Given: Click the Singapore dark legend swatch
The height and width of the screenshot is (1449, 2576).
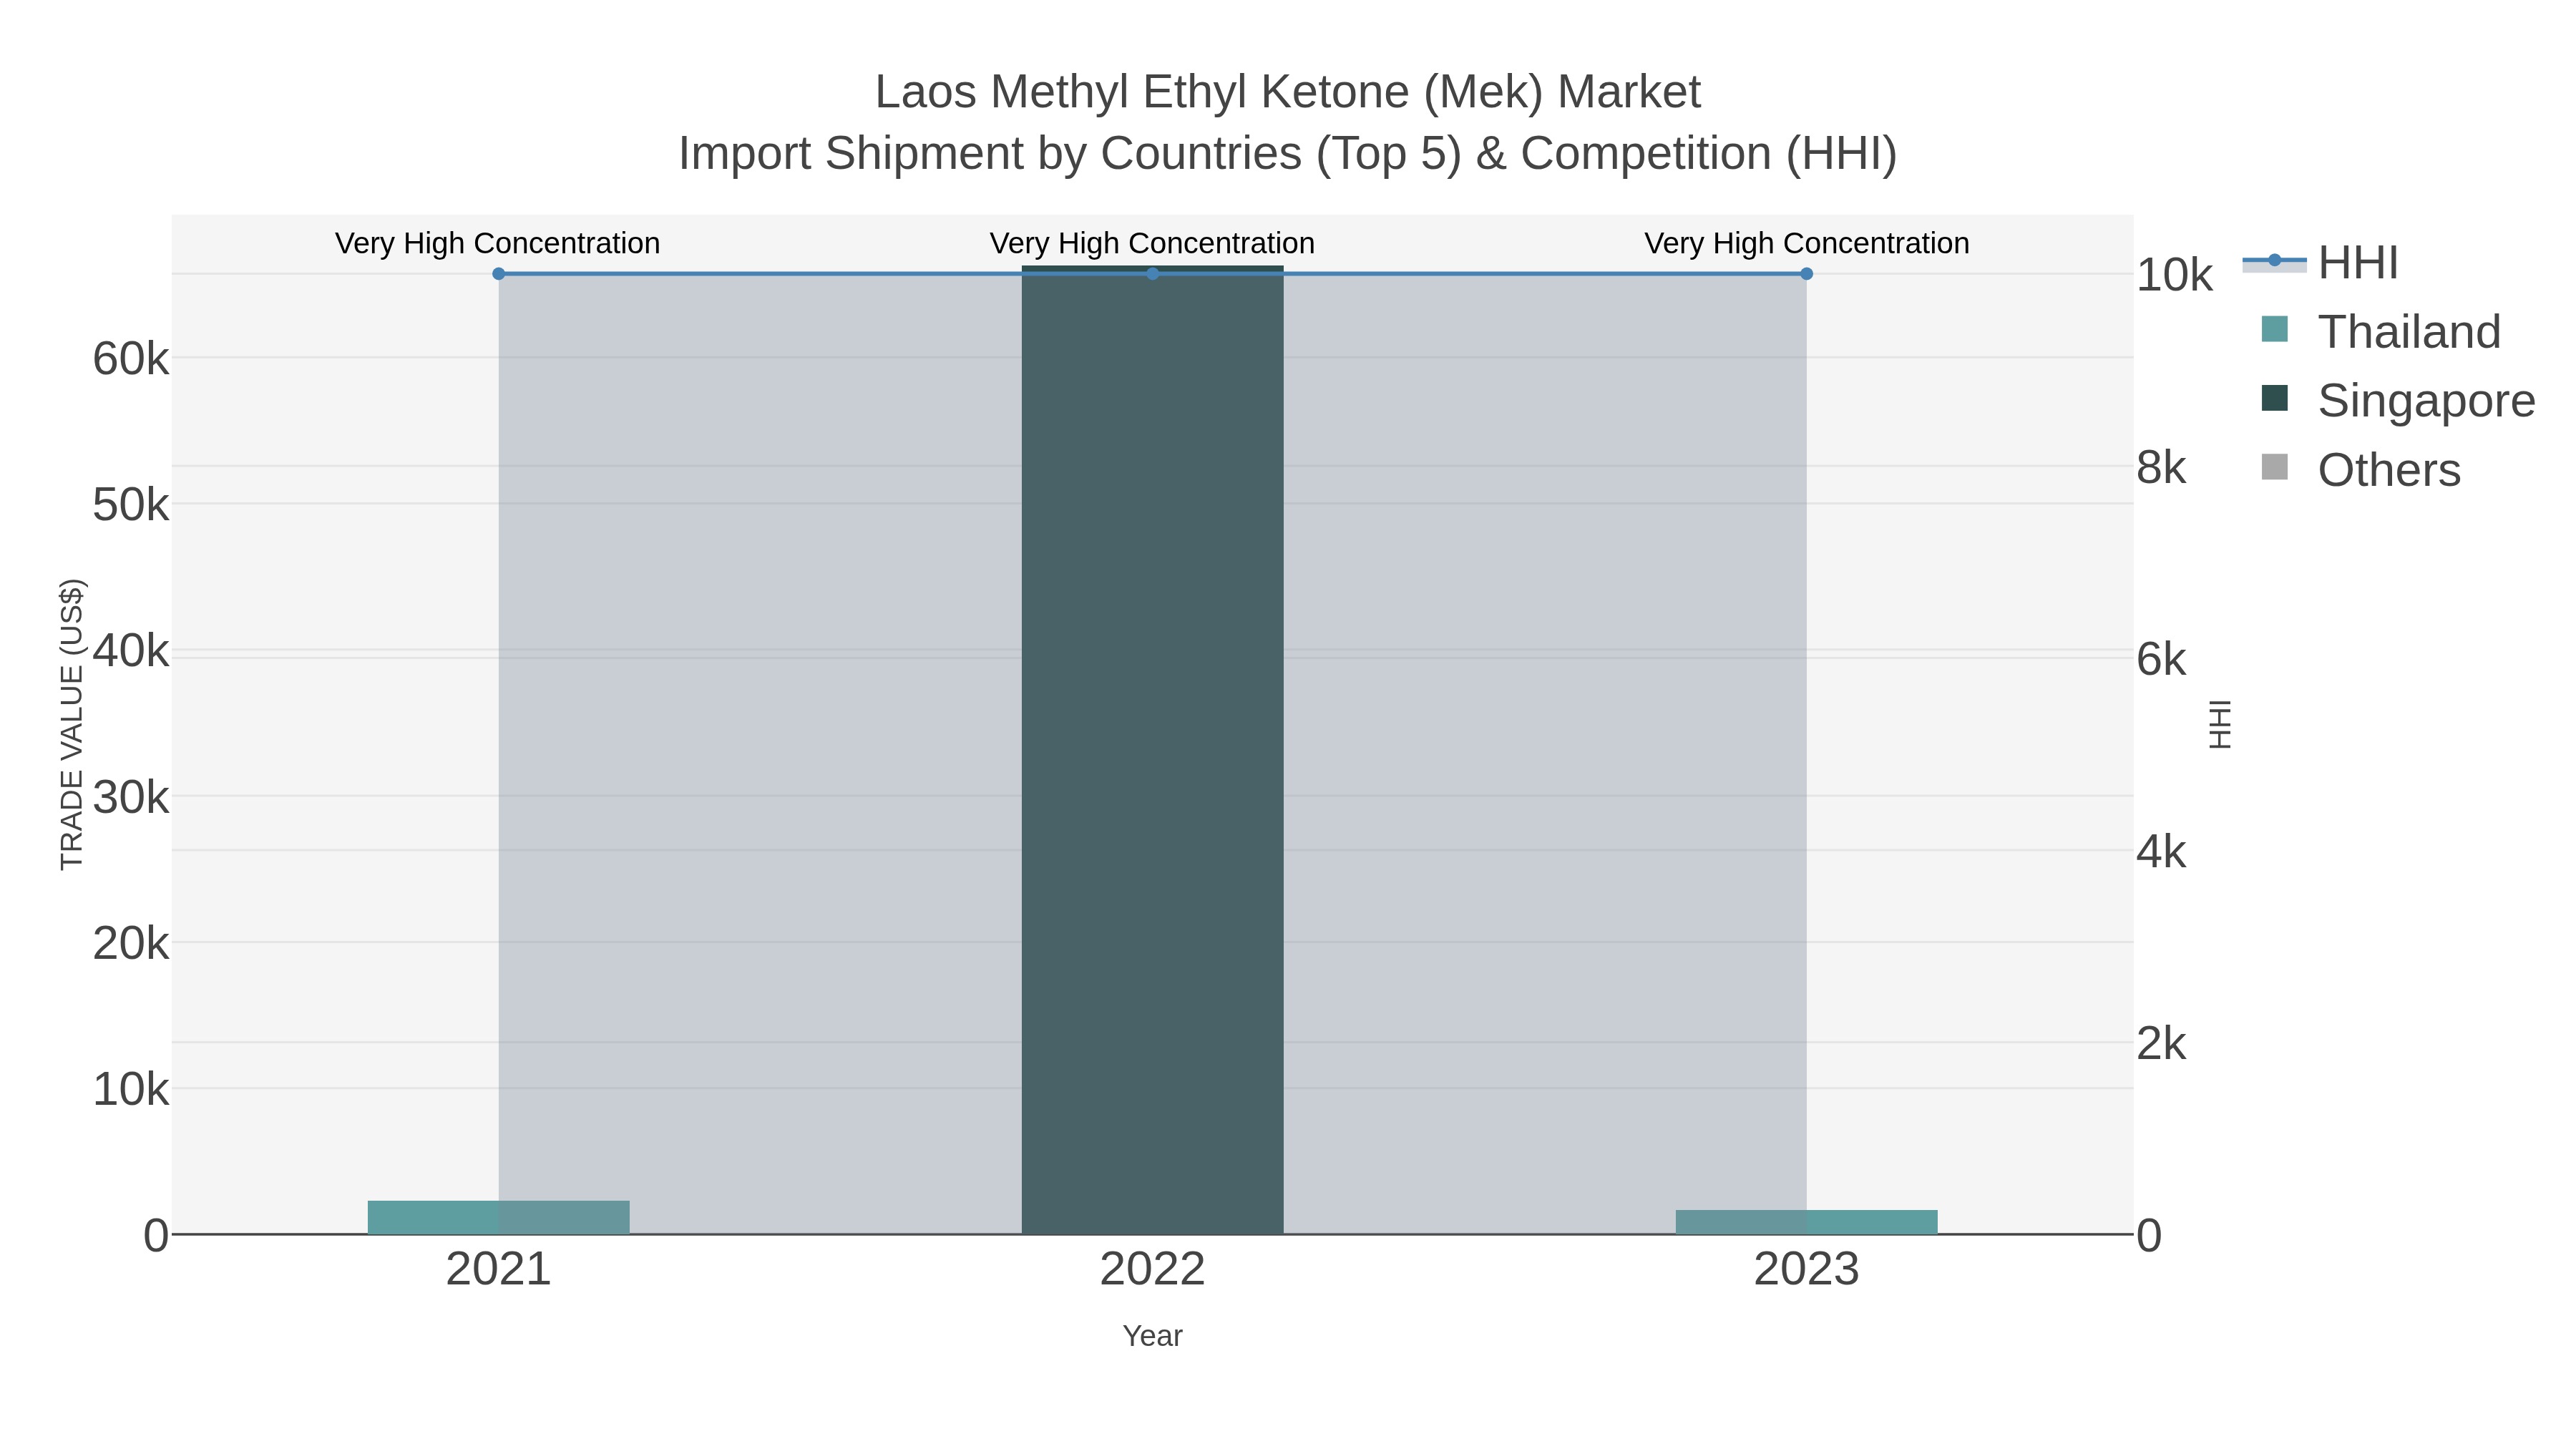Looking at the screenshot, I should 2274,398.
